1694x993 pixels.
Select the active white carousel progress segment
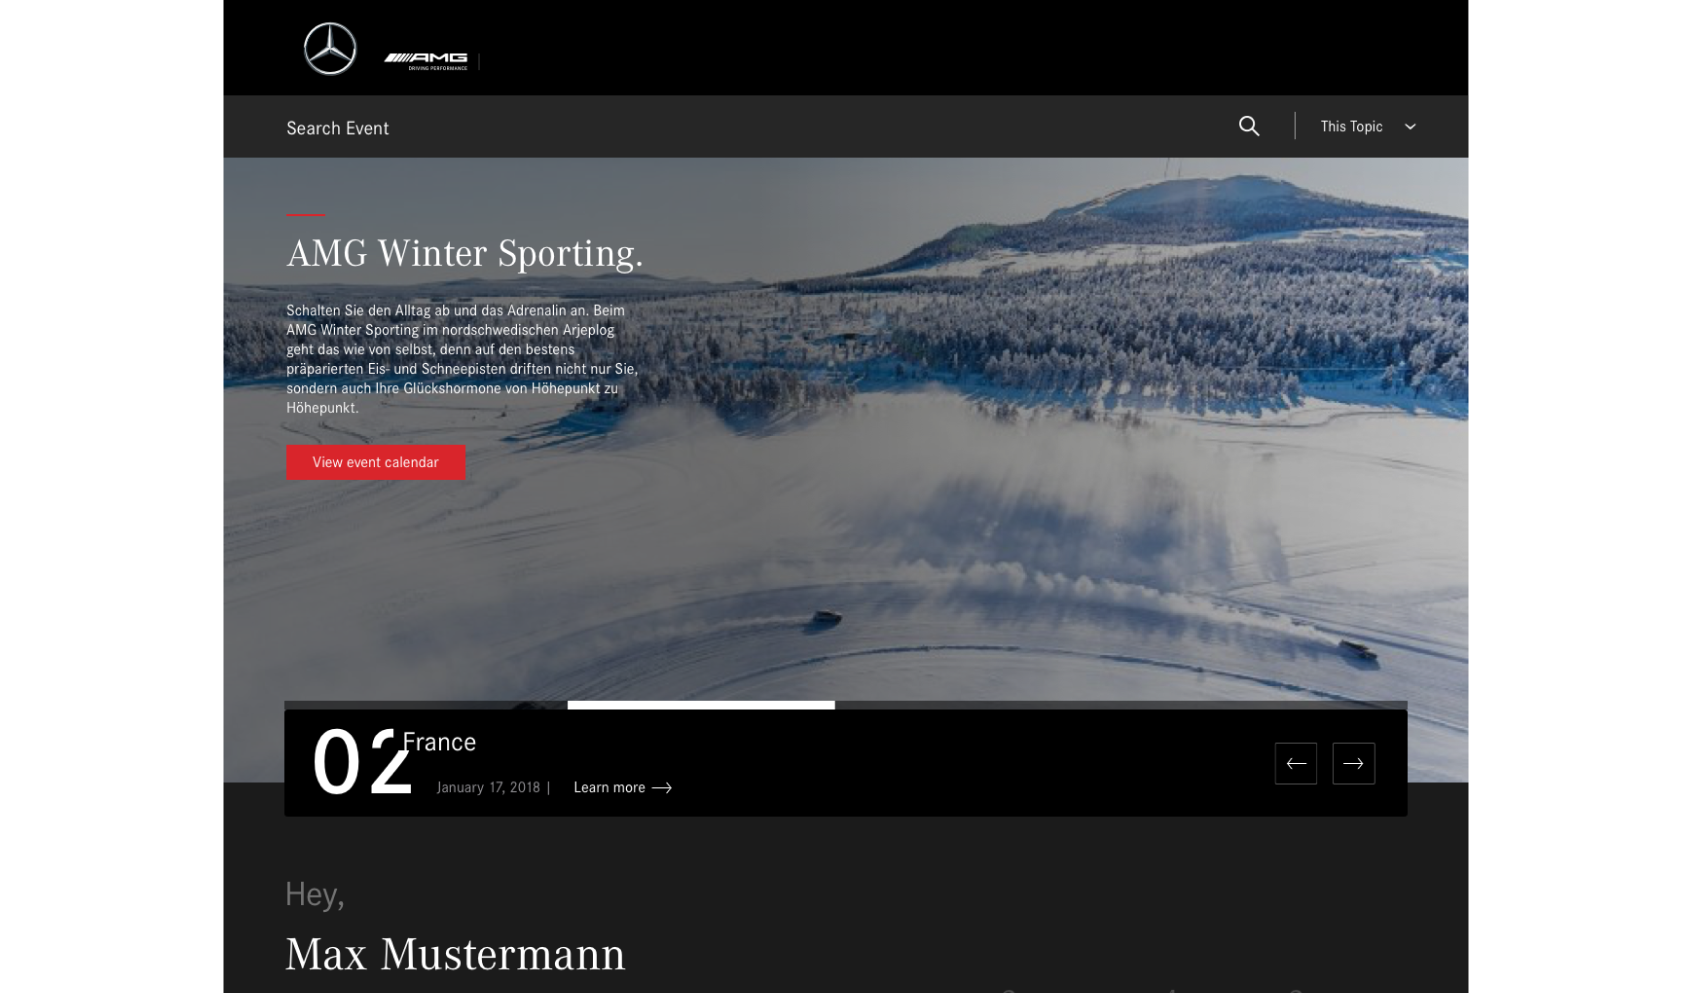701,705
